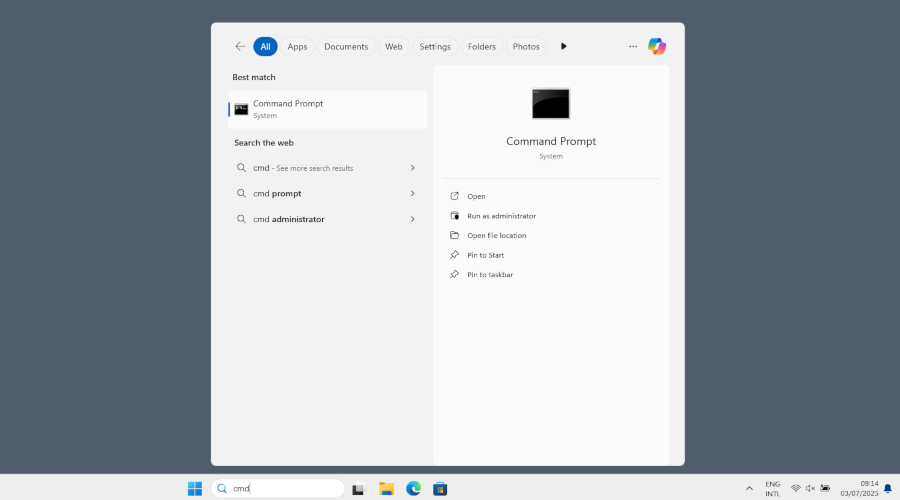Screen dimensions: 900x500
Task: Click the Pin to Start pin icon
Action: 455,255
